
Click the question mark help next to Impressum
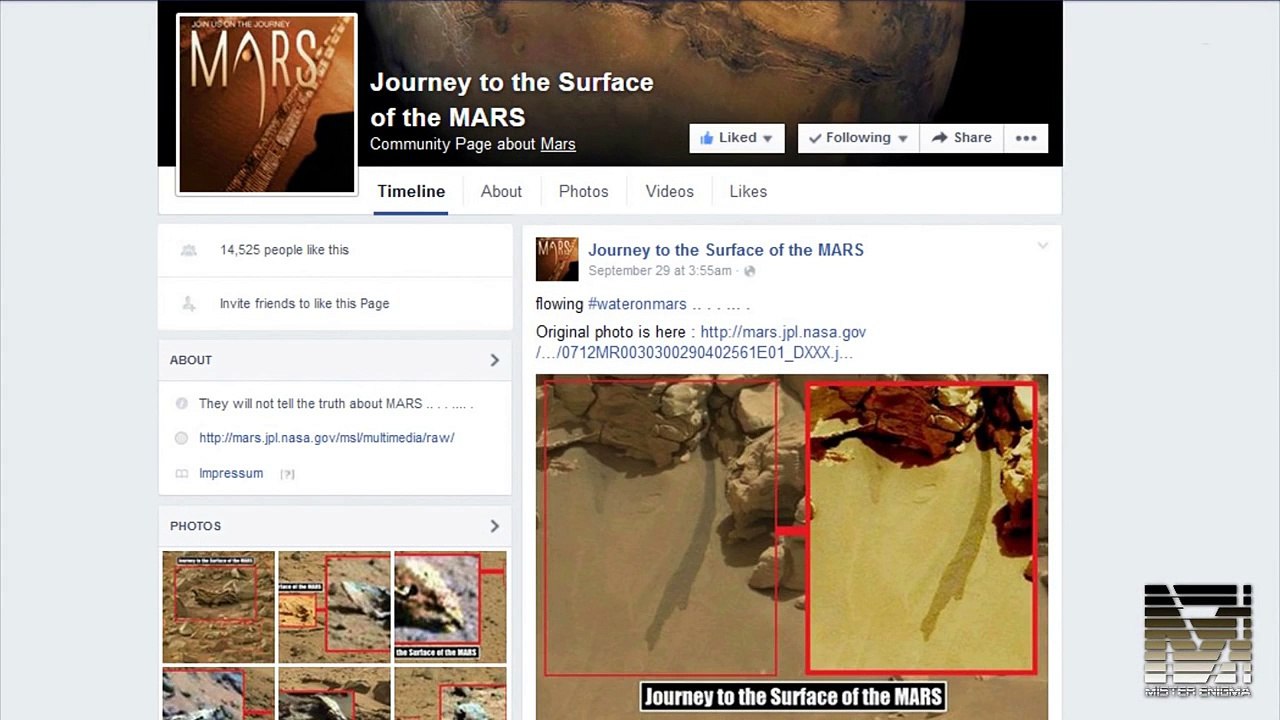coord(287,474)
